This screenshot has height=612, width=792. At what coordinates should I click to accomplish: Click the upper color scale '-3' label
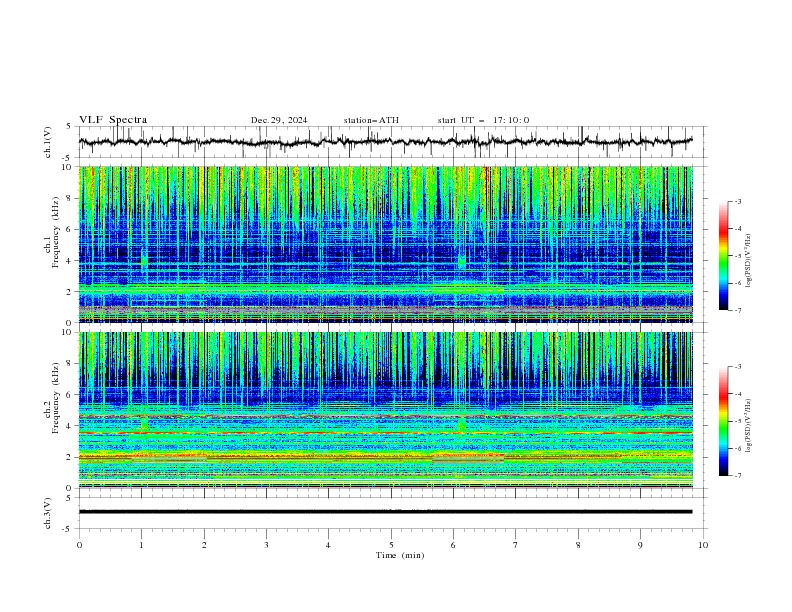737,201
